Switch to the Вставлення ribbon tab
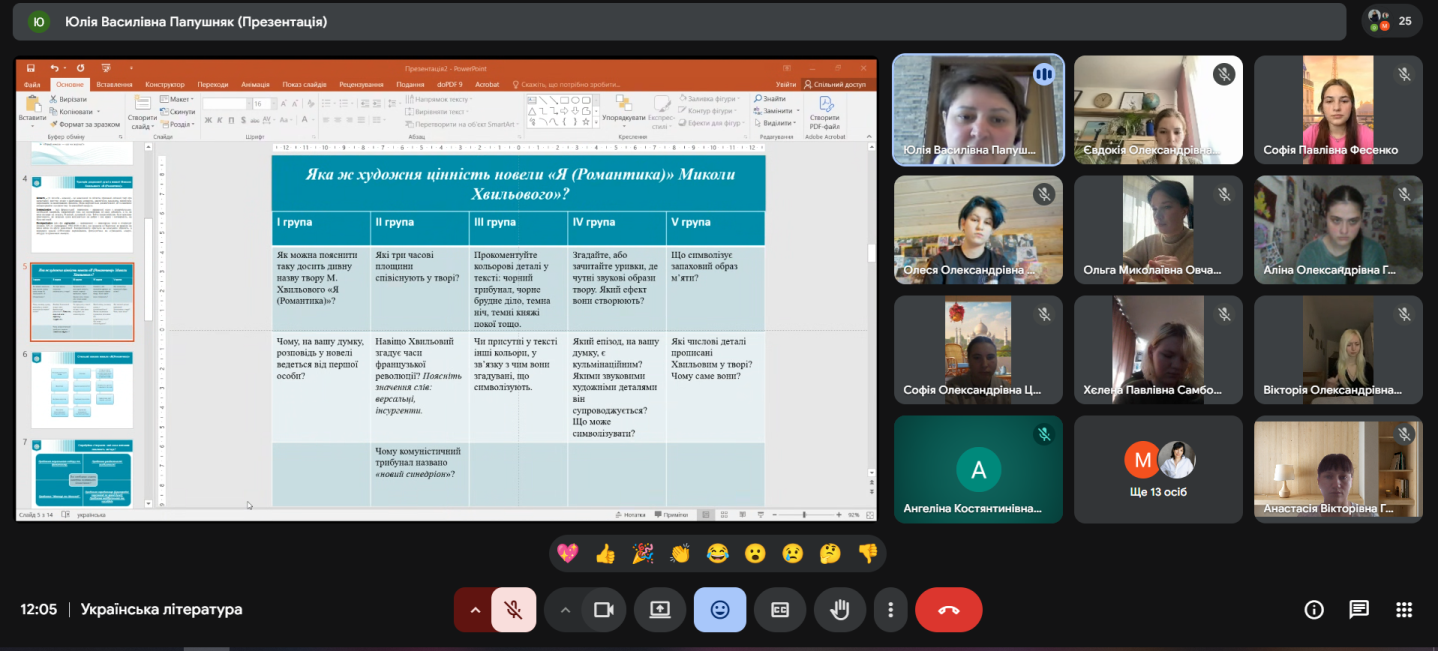This screenshot has height=651, width=1438. pyautogui.click(x=114, y=85)
